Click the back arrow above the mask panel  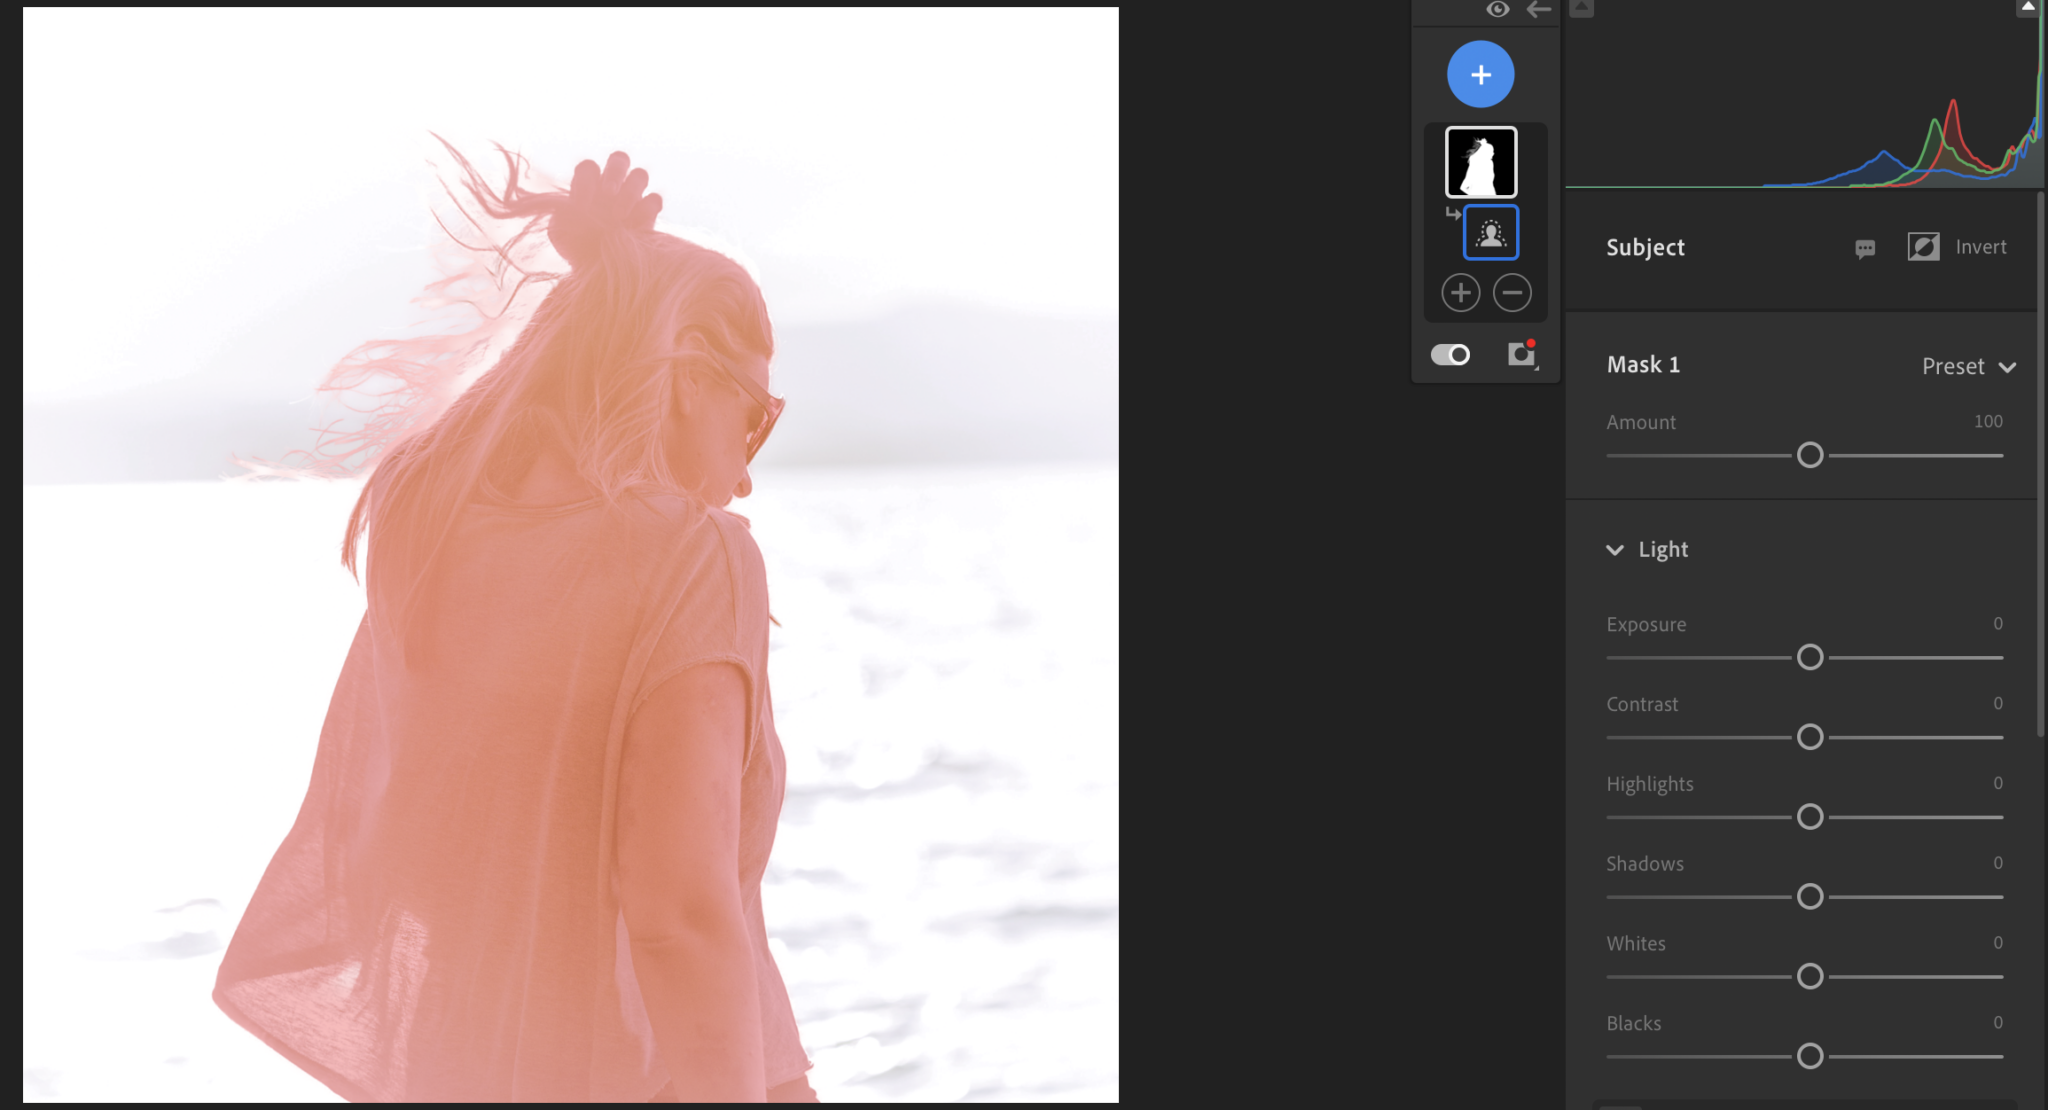[1538, 10]
